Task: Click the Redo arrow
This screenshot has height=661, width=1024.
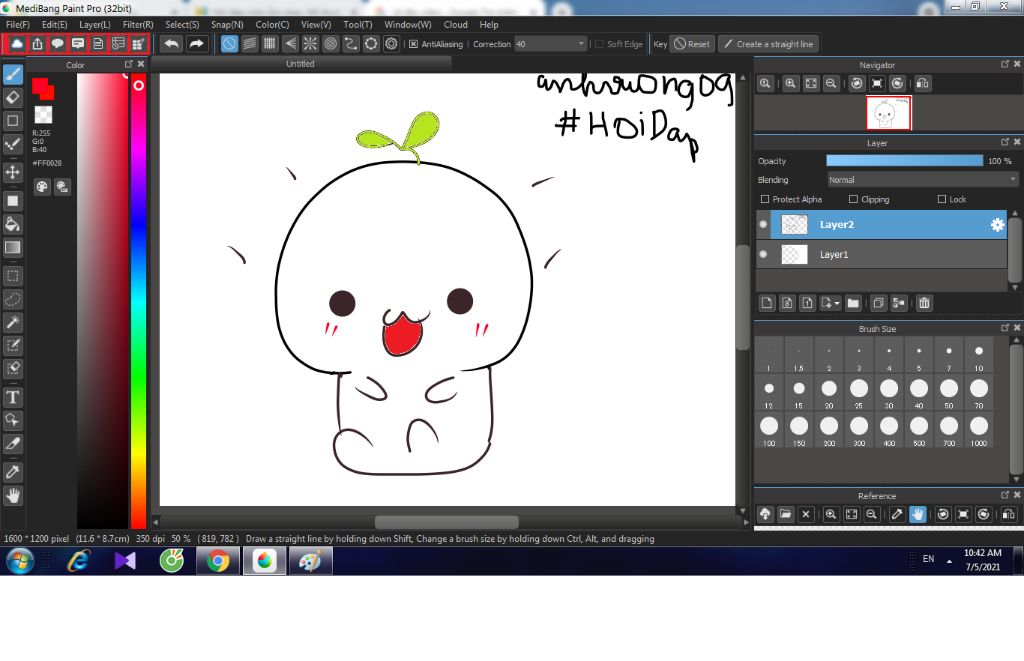Action: click(x=196, y=44)
